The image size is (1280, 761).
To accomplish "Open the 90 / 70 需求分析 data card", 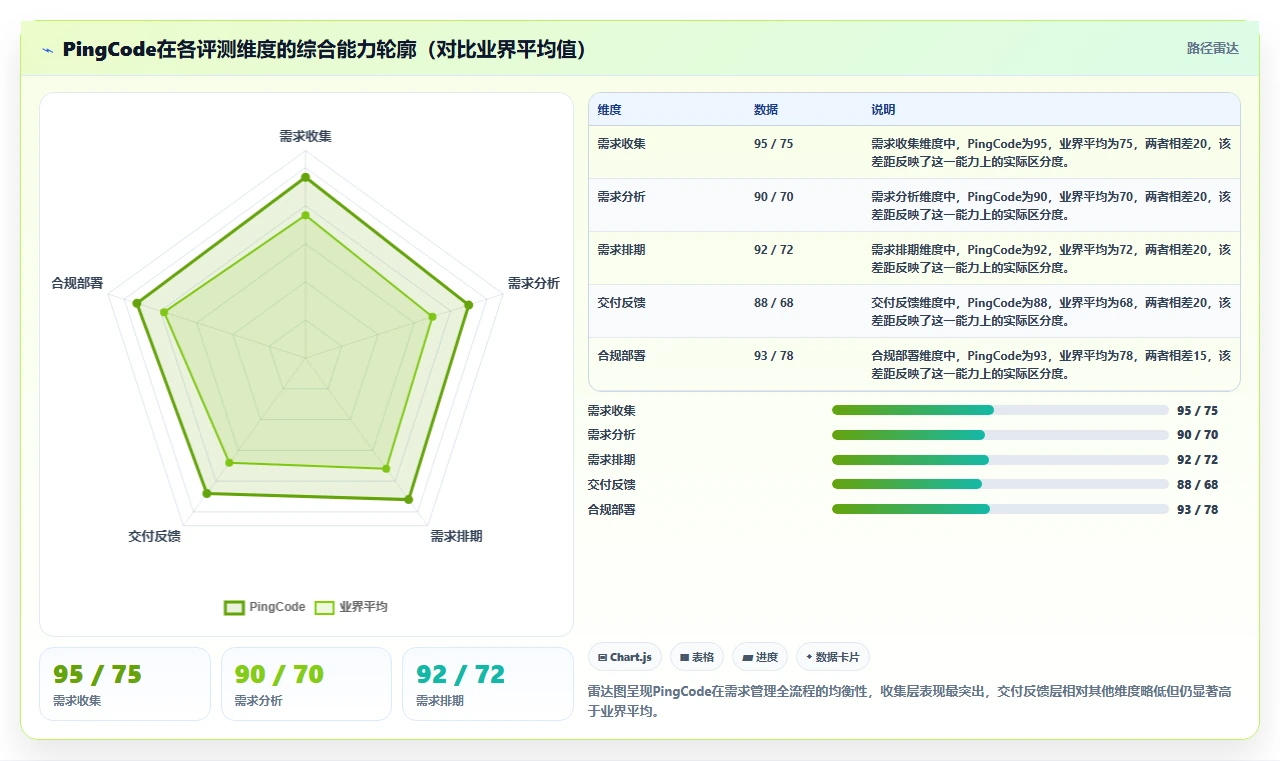I will [306, 684].
